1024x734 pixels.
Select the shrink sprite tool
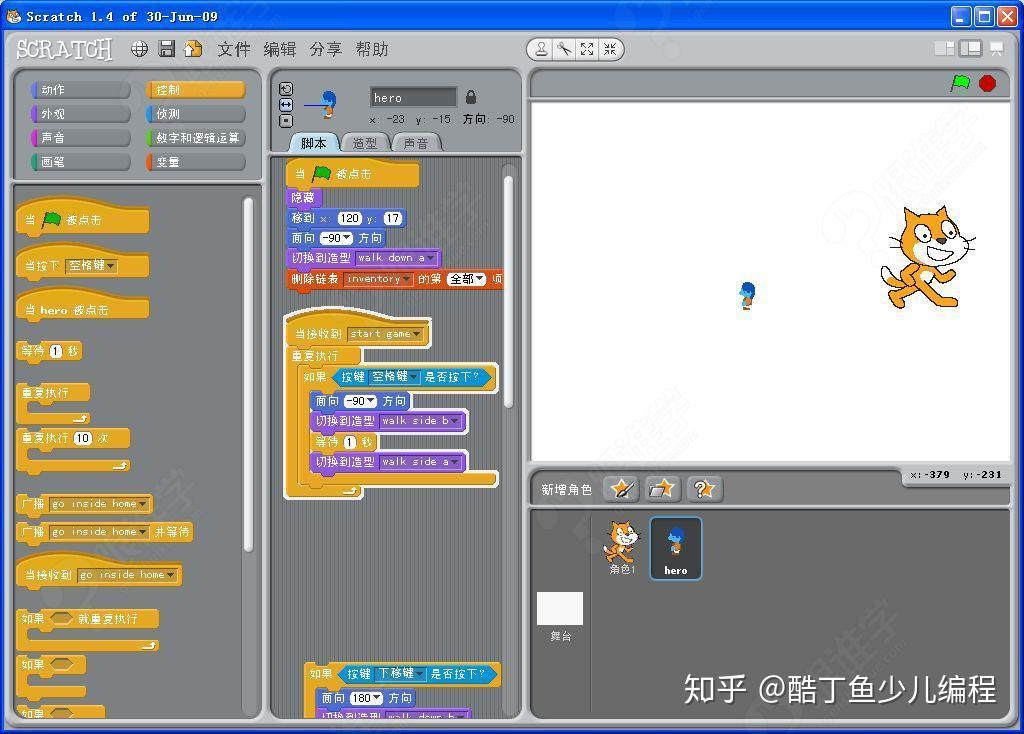(610, 49)
